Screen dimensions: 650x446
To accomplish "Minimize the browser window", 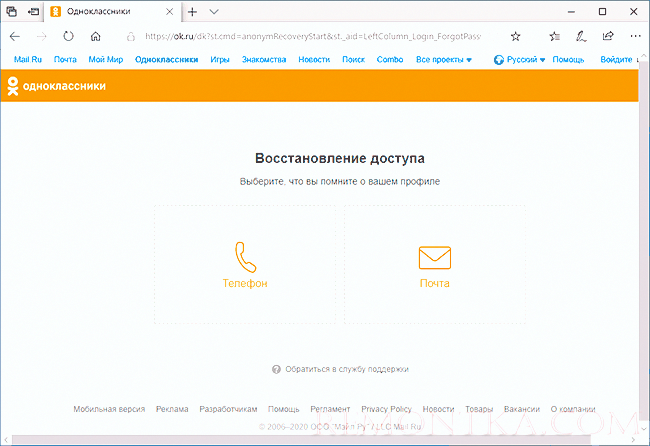I will [x=571, y=12].
